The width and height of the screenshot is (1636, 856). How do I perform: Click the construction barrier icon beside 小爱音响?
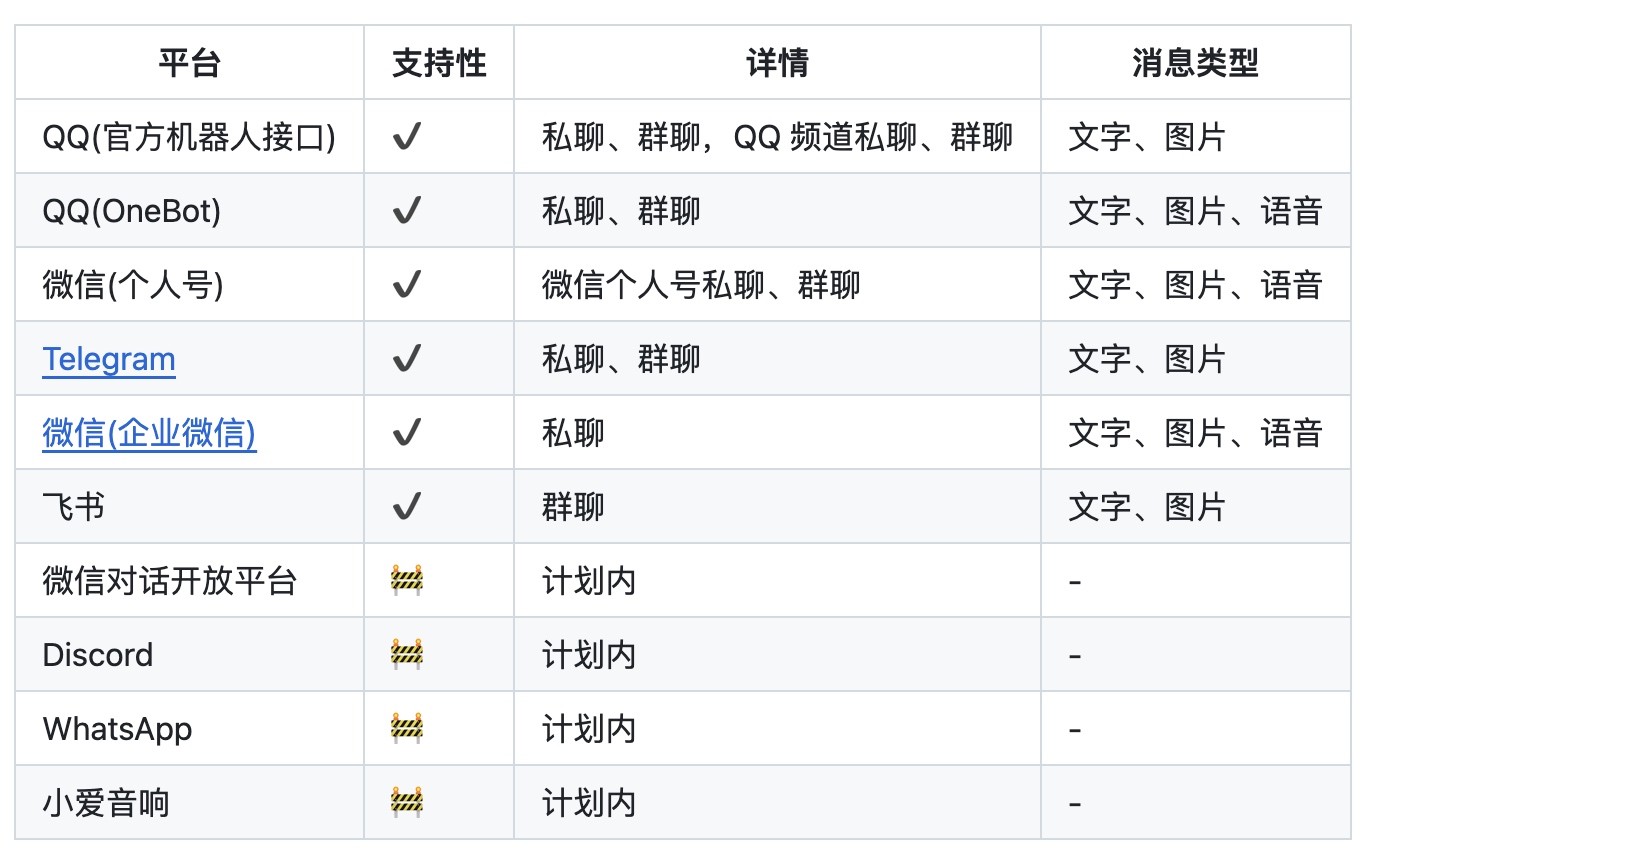(407, 803)
